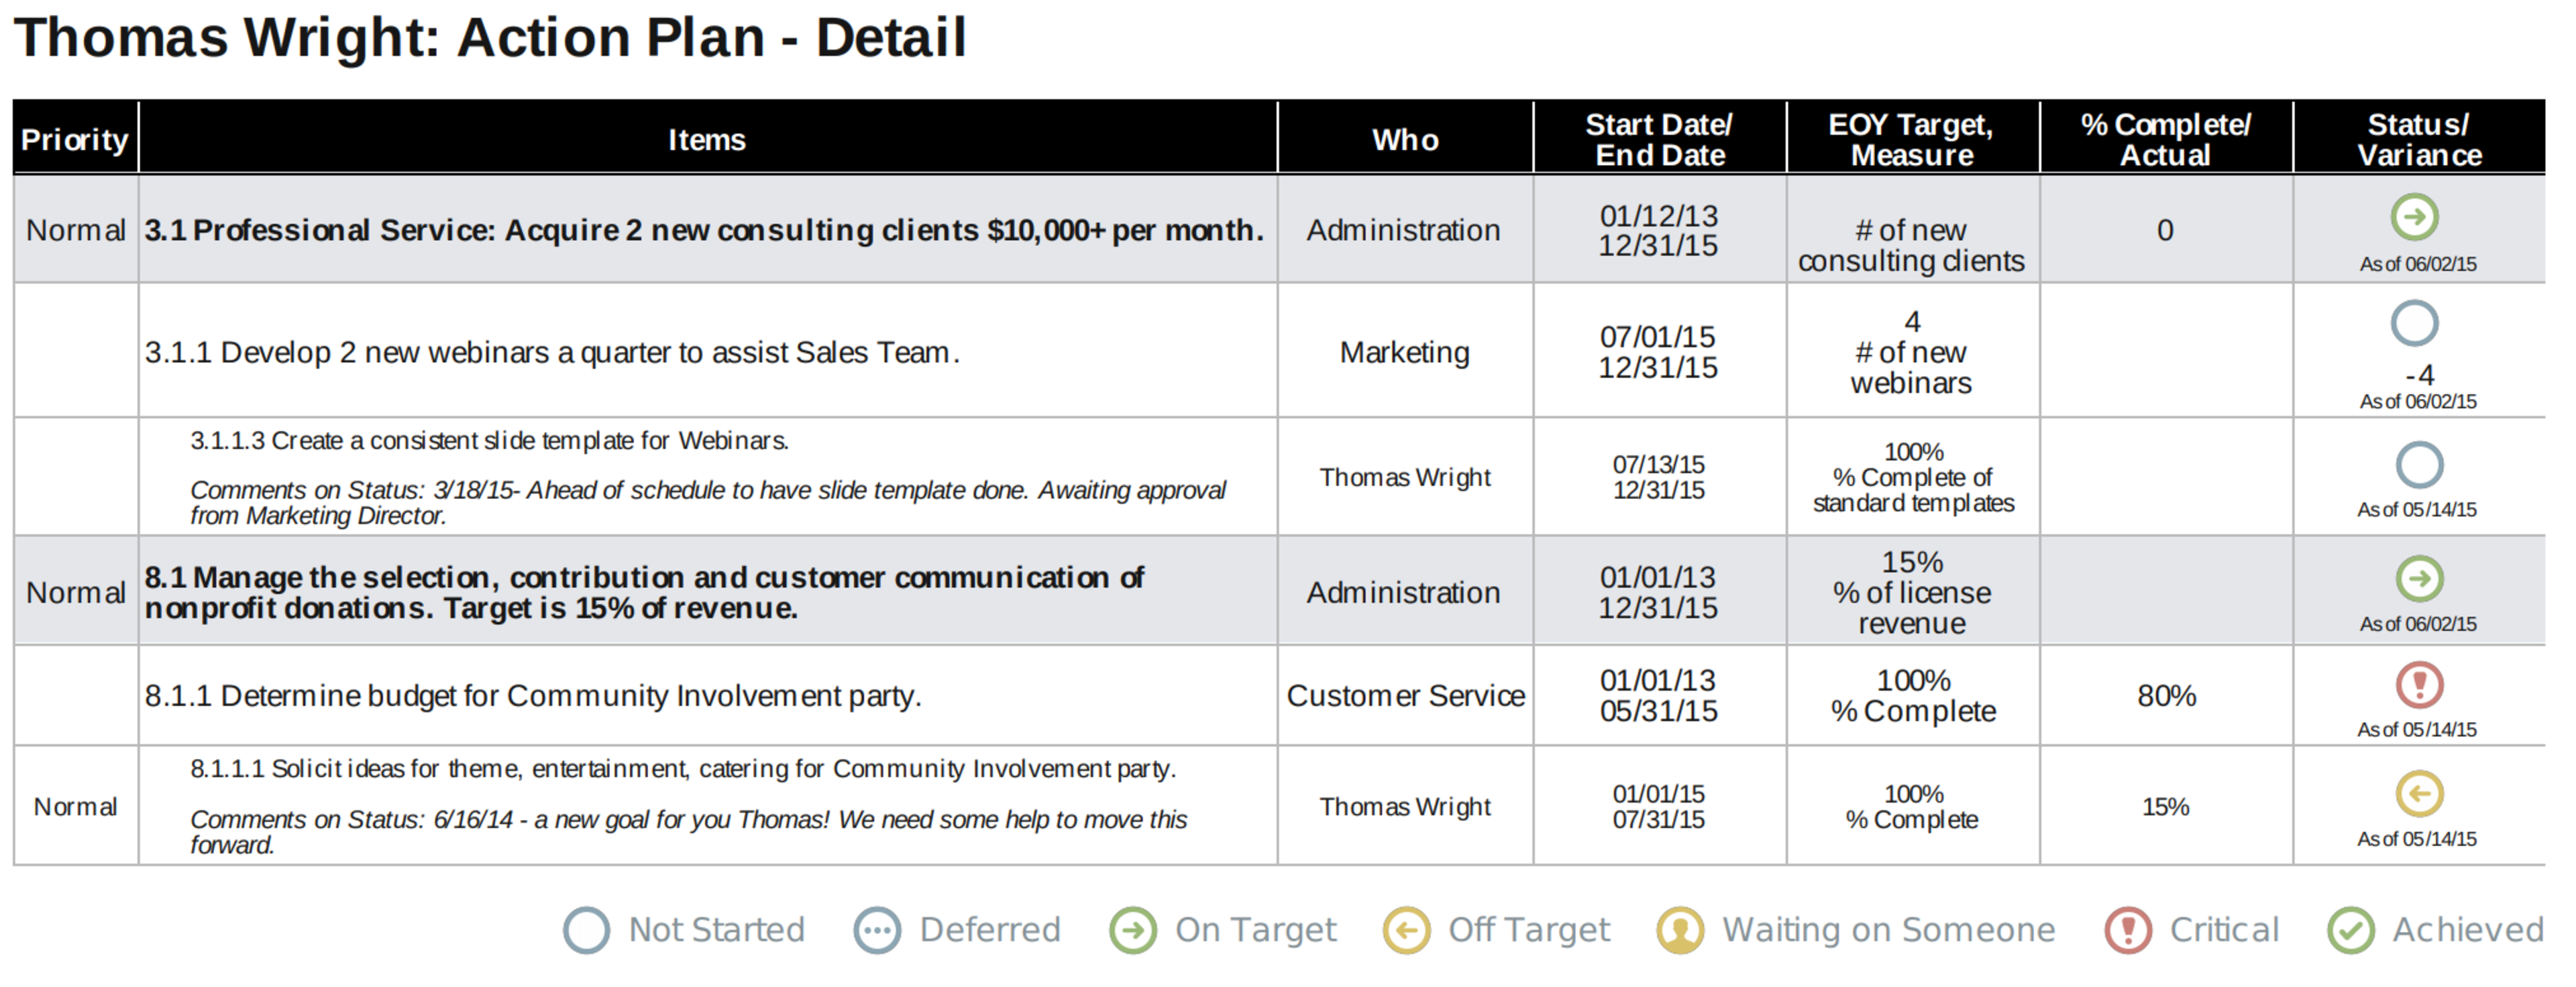This screenshot has height=987, width=2576.
Task: Click the Deferred legend icon
Action: 877,930
